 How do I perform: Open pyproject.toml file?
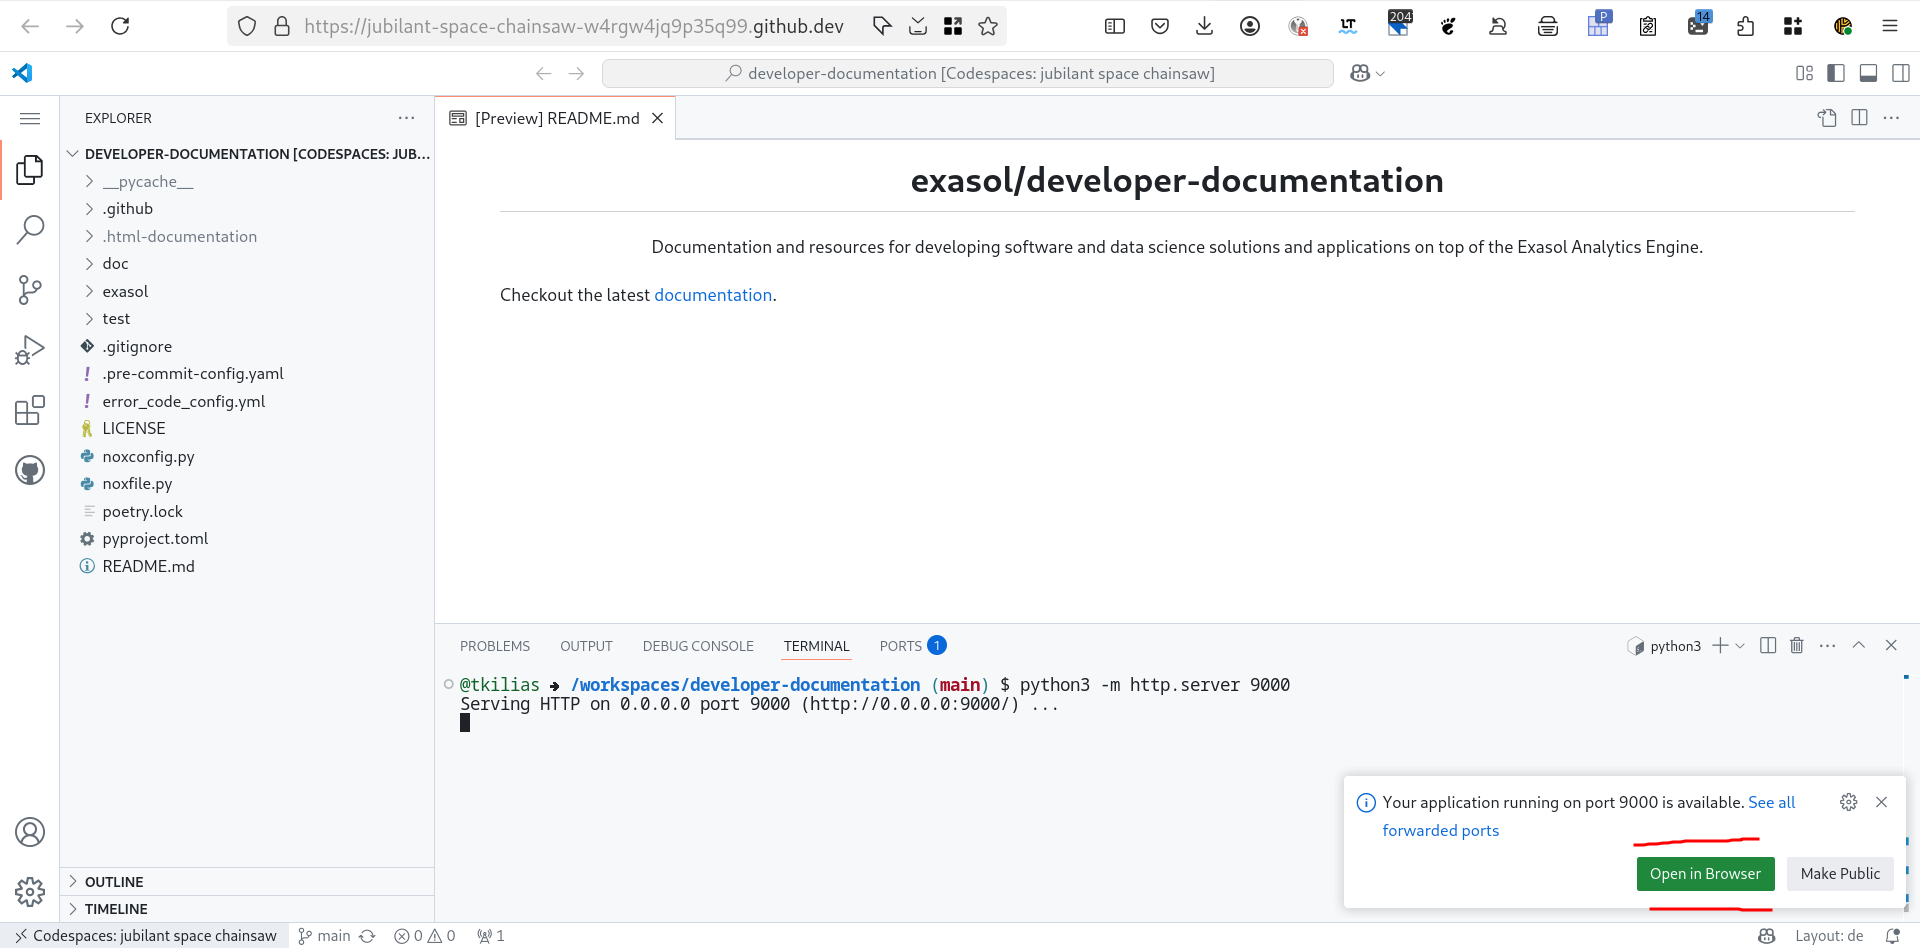(247, 539)
